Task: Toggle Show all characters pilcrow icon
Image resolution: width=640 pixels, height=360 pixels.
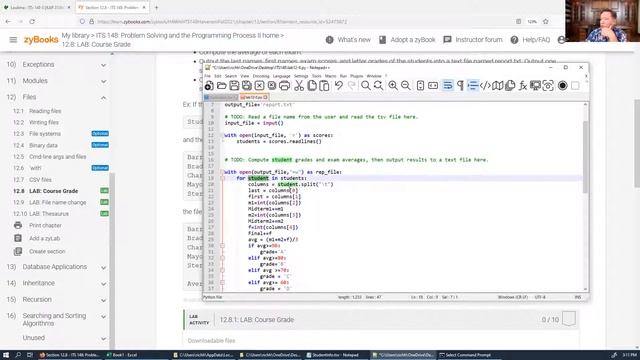Action: [460, 85]
